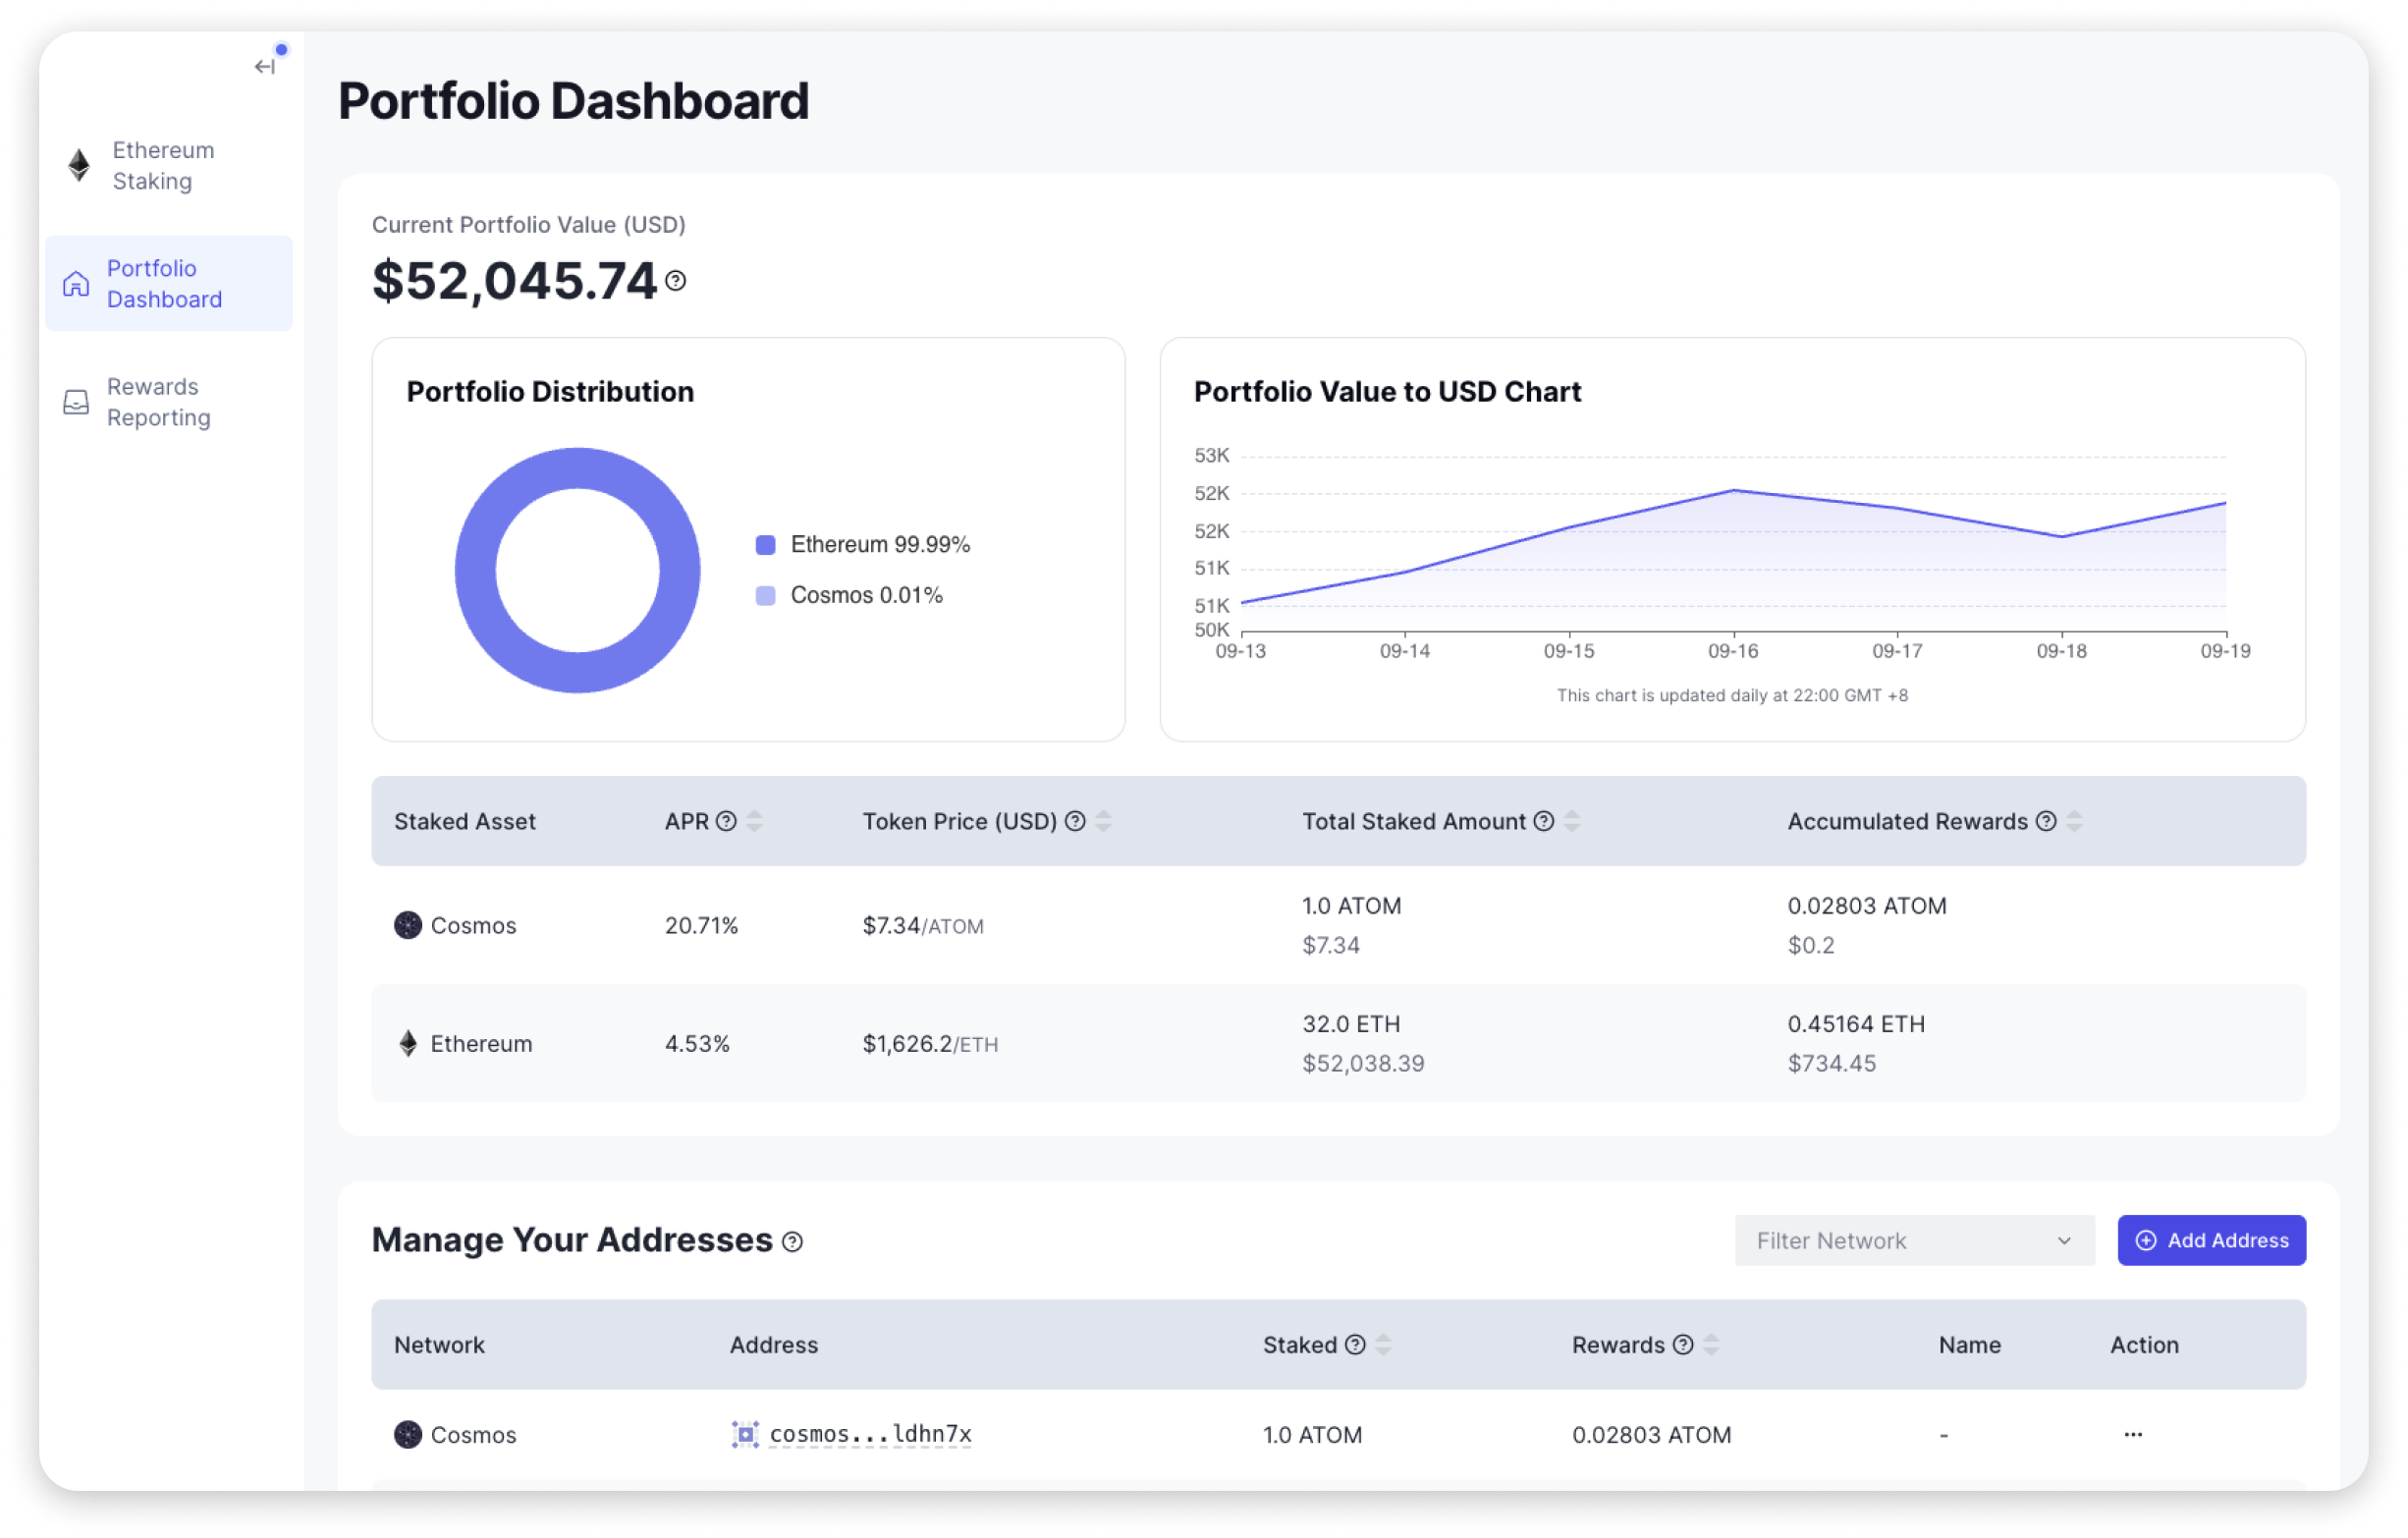Sort table by Accumulated Rewards arrows
The height and width of the screenshot is (1538, 2408).
coord(2075,822)
